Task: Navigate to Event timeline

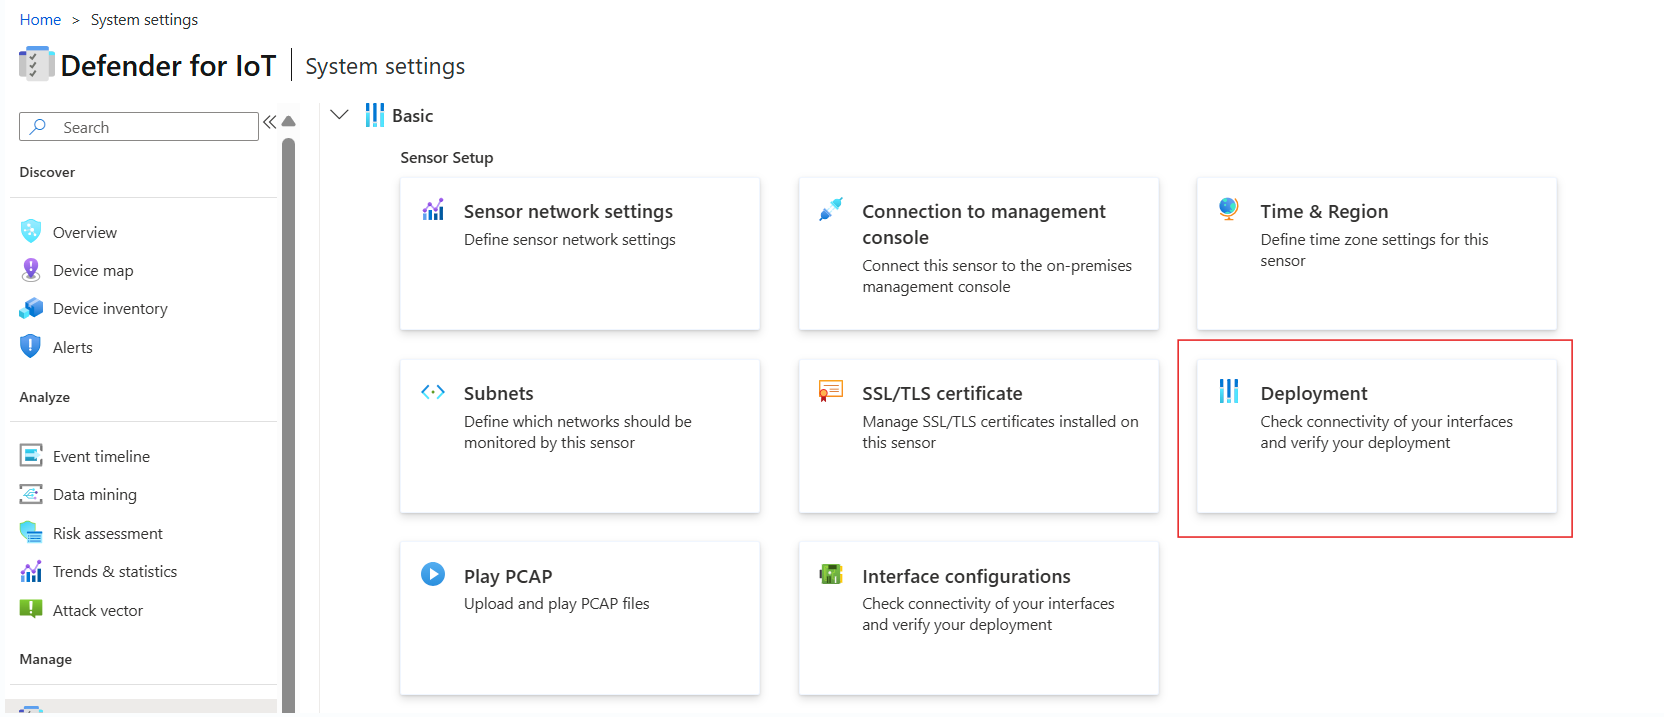Action: 101,457
